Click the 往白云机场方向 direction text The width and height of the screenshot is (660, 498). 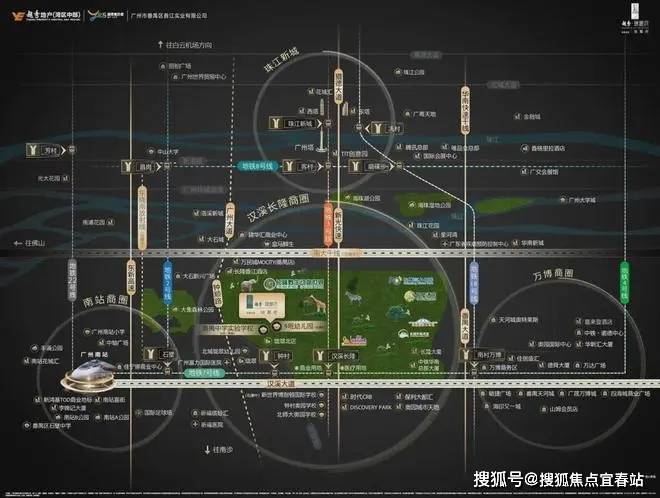coord(189,45)
